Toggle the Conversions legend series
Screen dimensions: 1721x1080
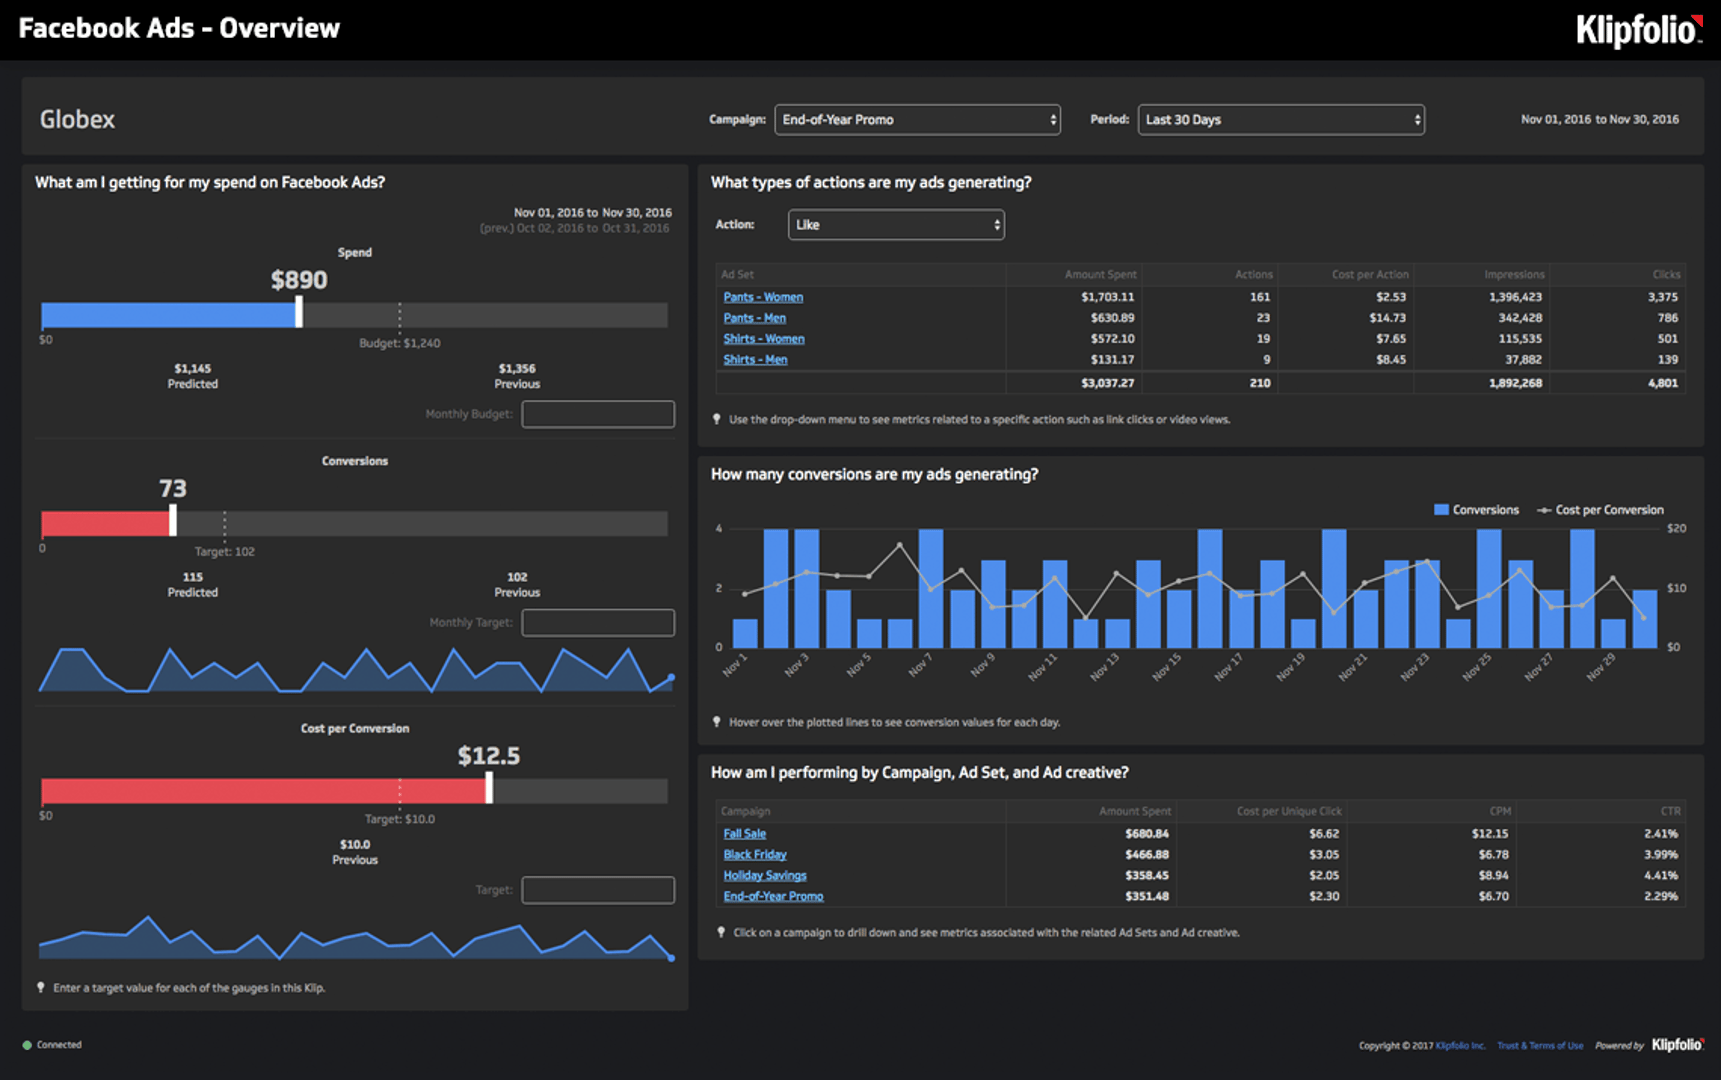point(1476,510)
